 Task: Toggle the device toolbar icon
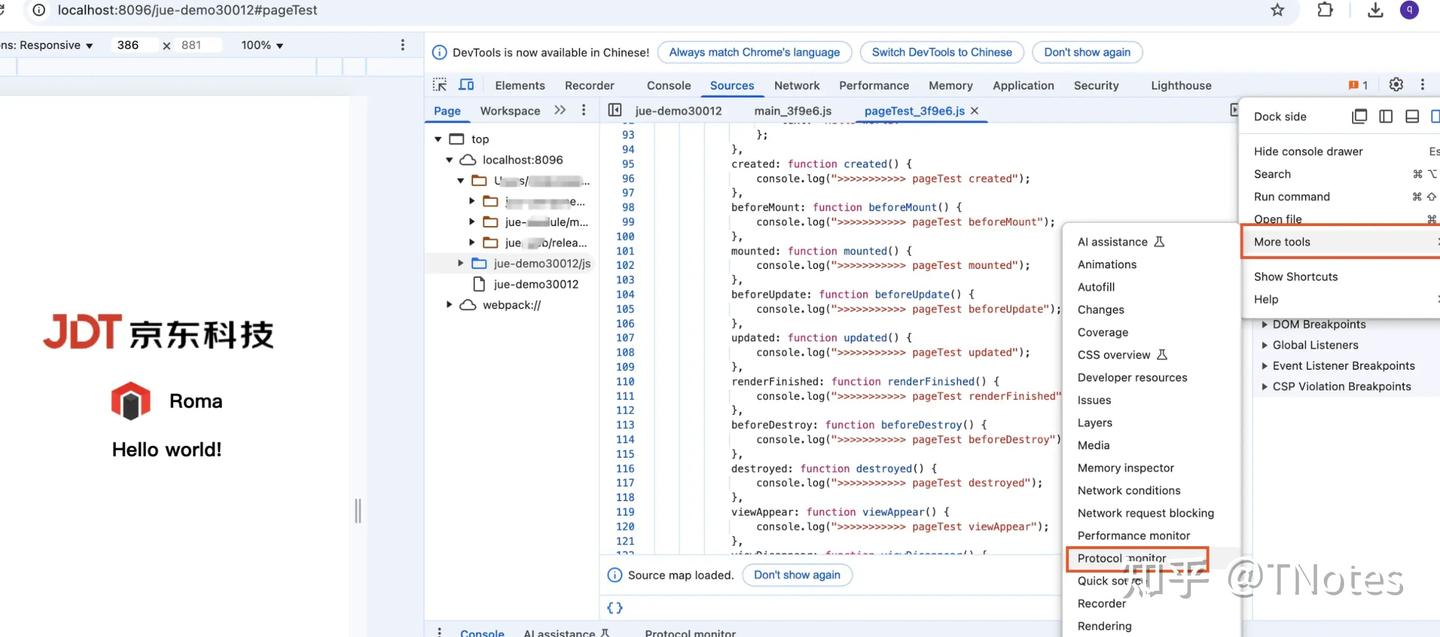(x=466, y=85)
